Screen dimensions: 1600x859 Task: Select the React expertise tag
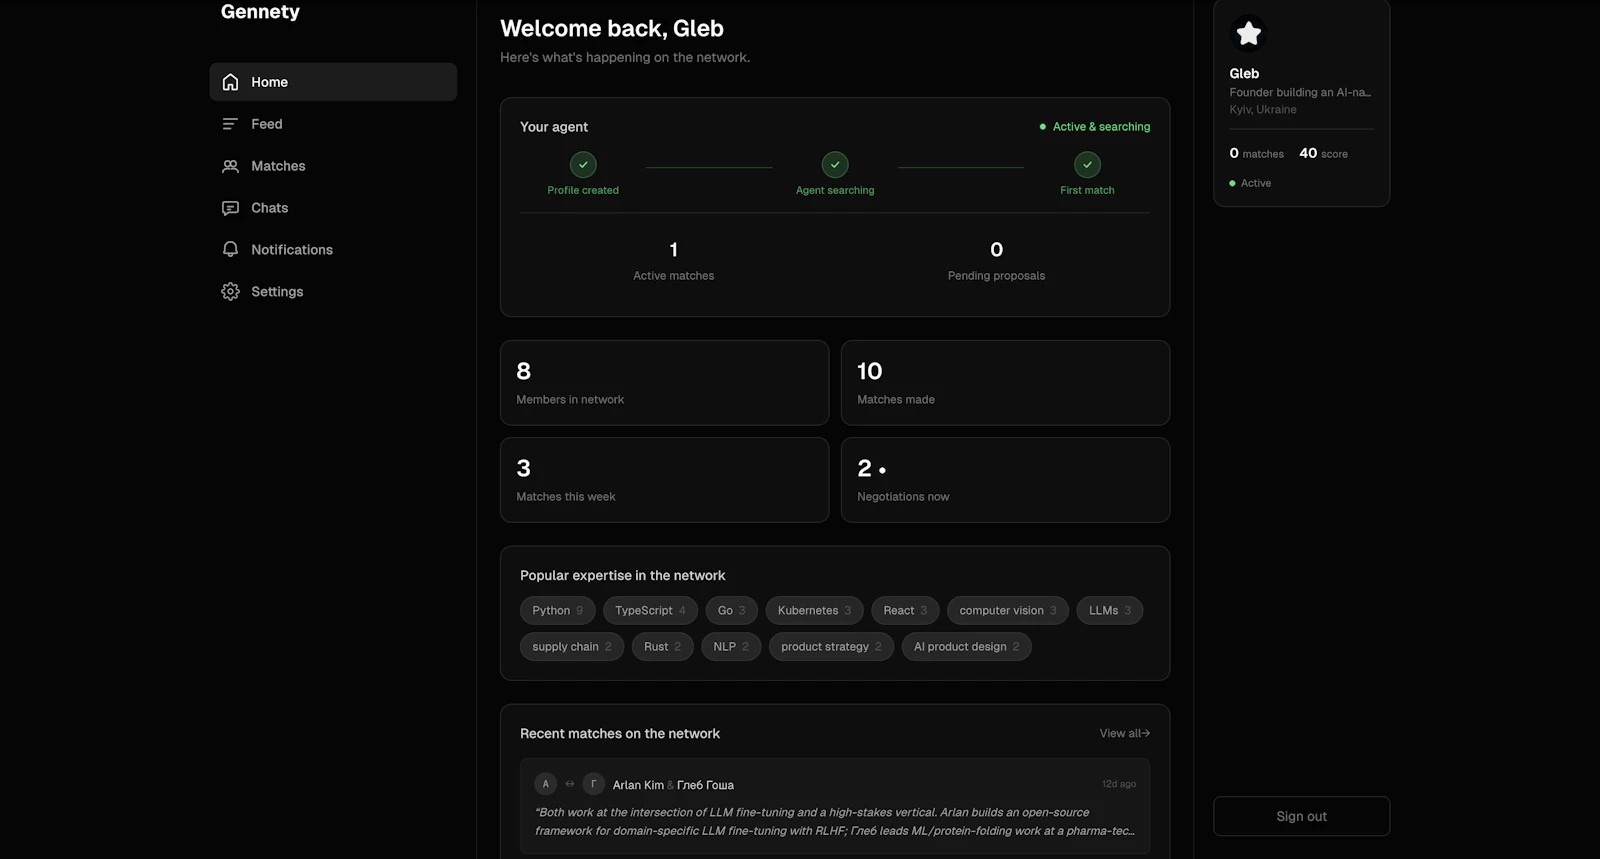[905, 610]
